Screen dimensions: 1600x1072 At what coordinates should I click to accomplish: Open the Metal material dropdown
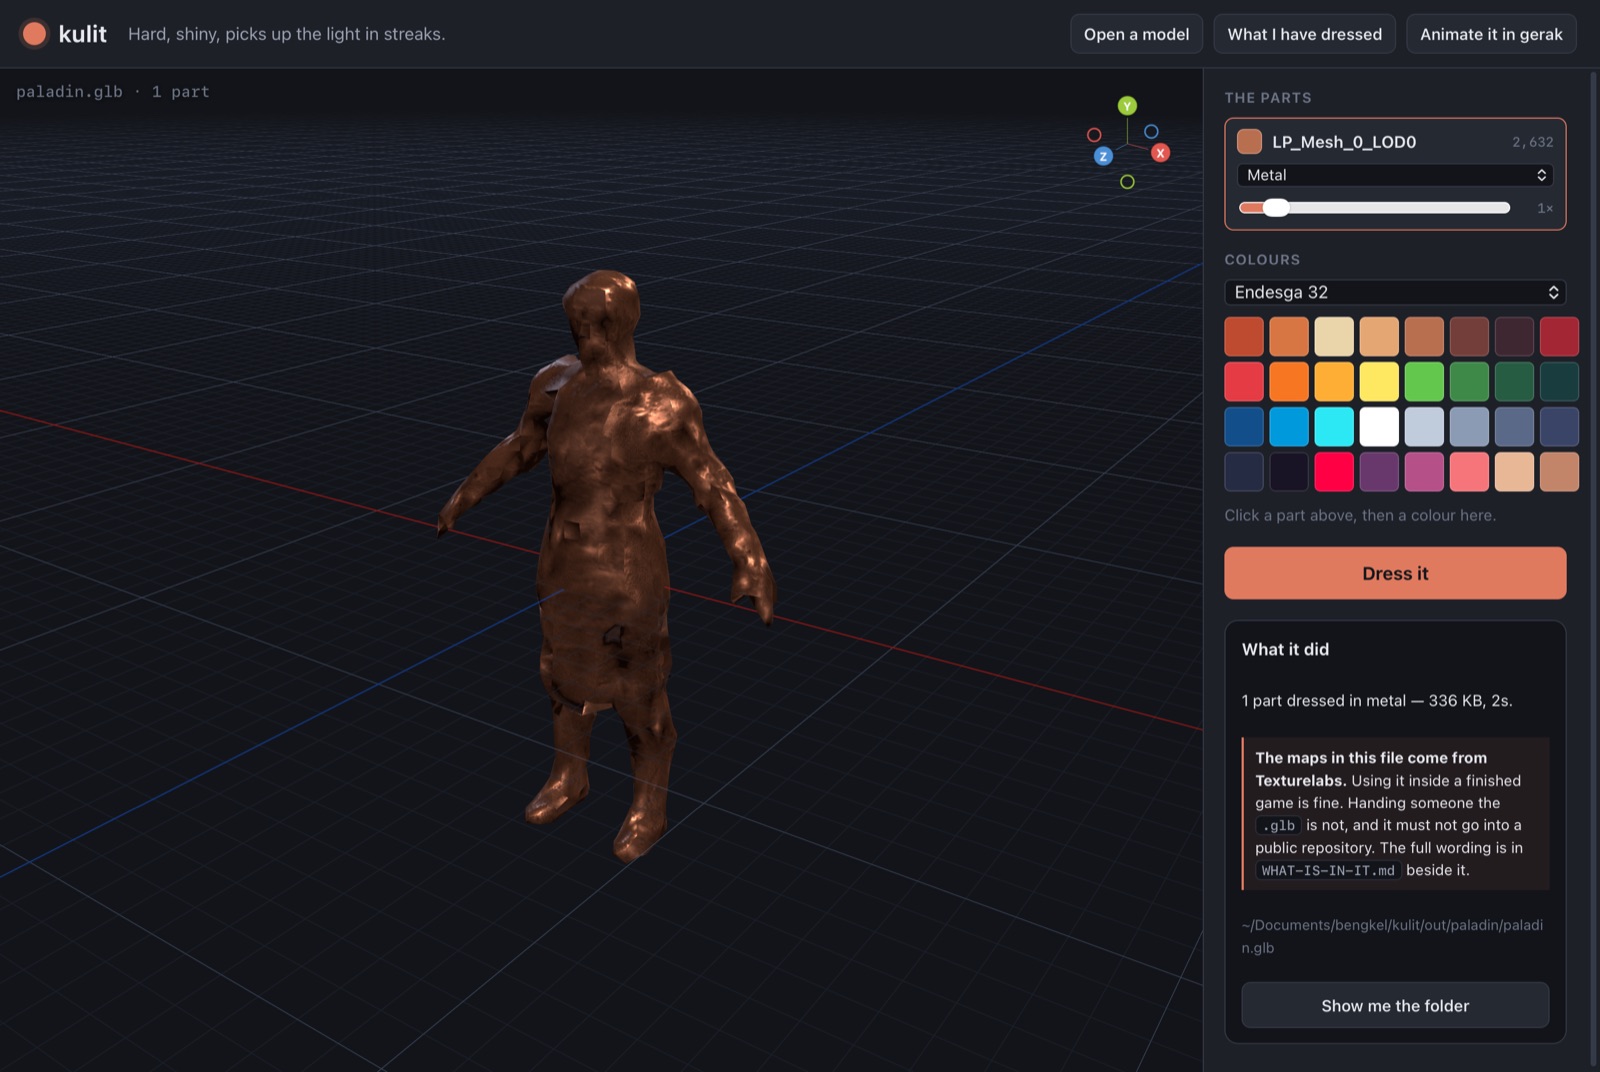click(x=1395, y=175)
